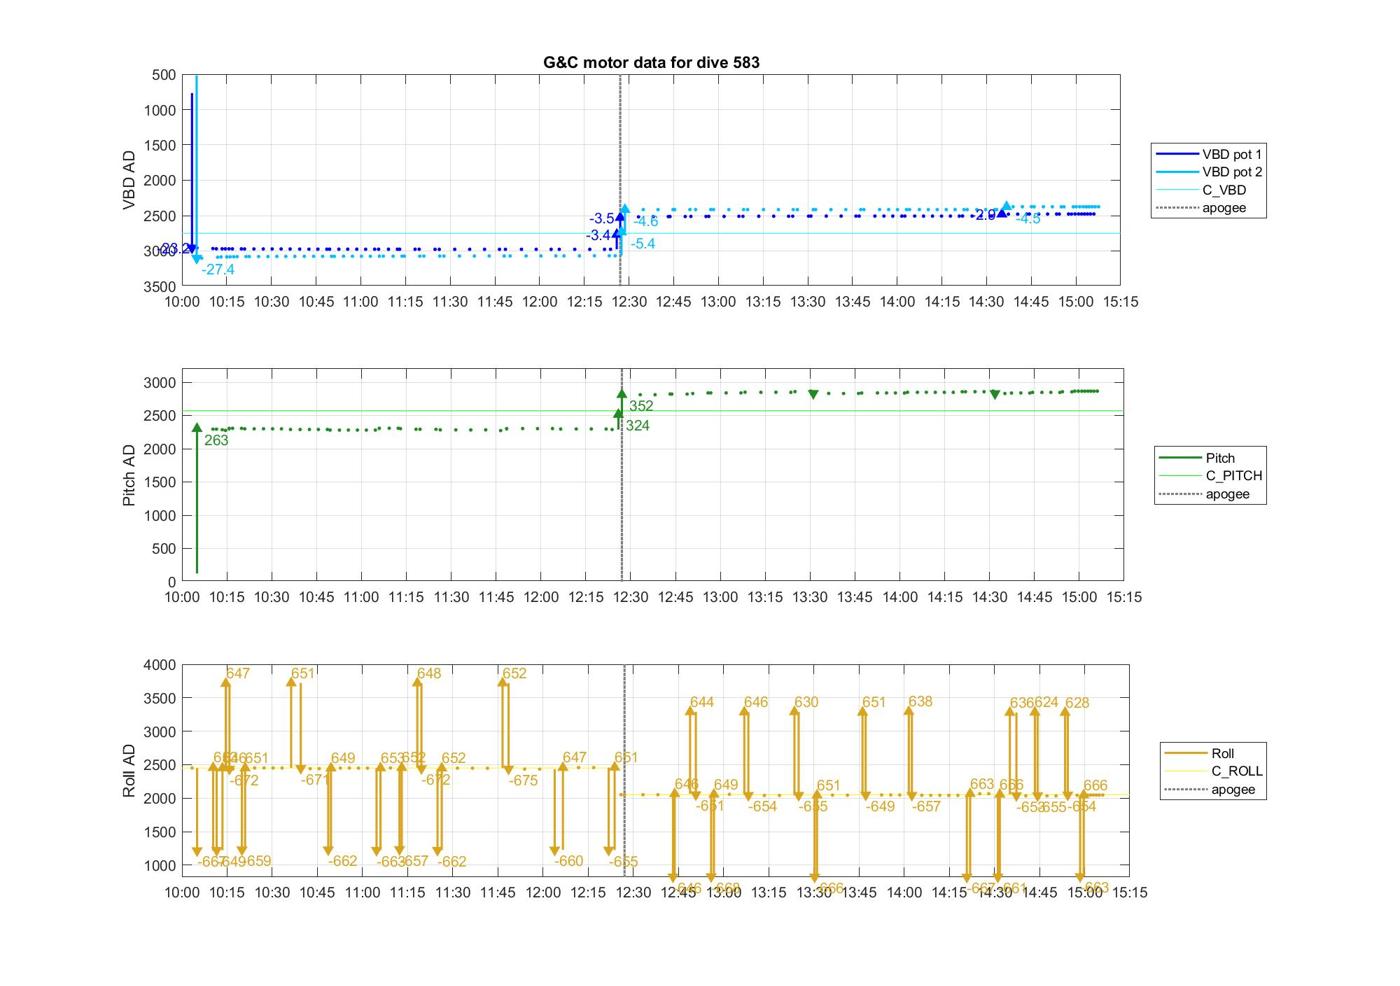Click the '-3.5' data label in the VBD plot

[x=602, y=218]
